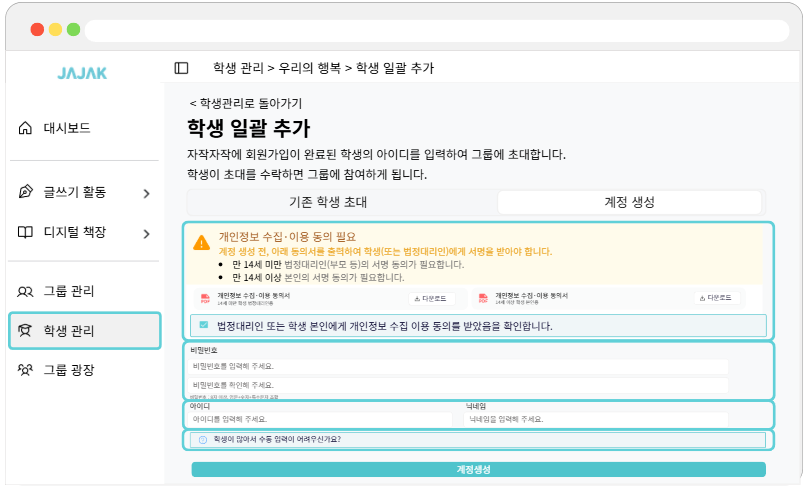Click the browser address bar
The height and width of the screenshot is (488, 807).
tap(436, 30)
